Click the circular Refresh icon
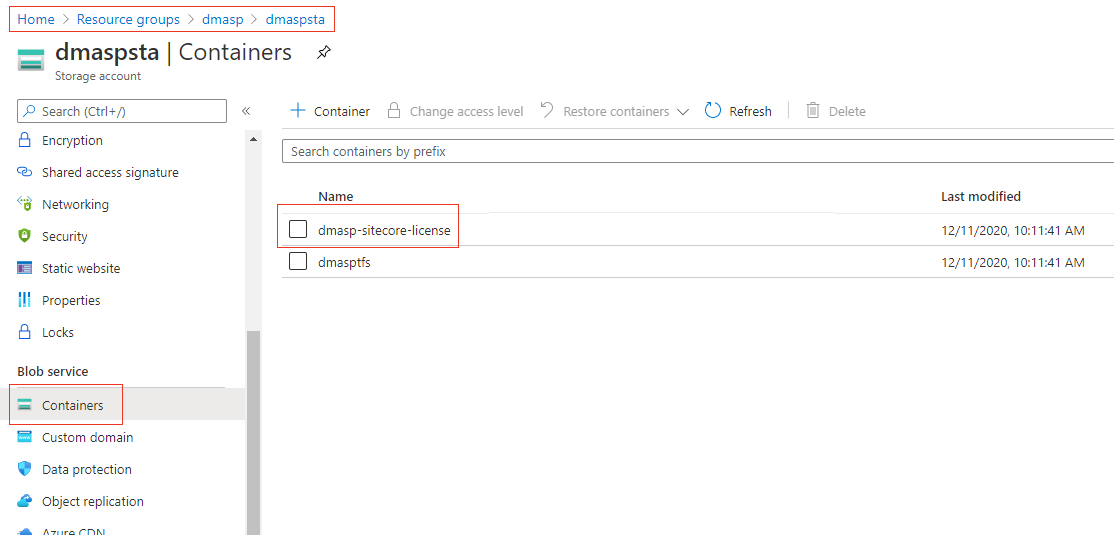Image resolution: width=1114 pixels, height=545 pixels. 713,111
